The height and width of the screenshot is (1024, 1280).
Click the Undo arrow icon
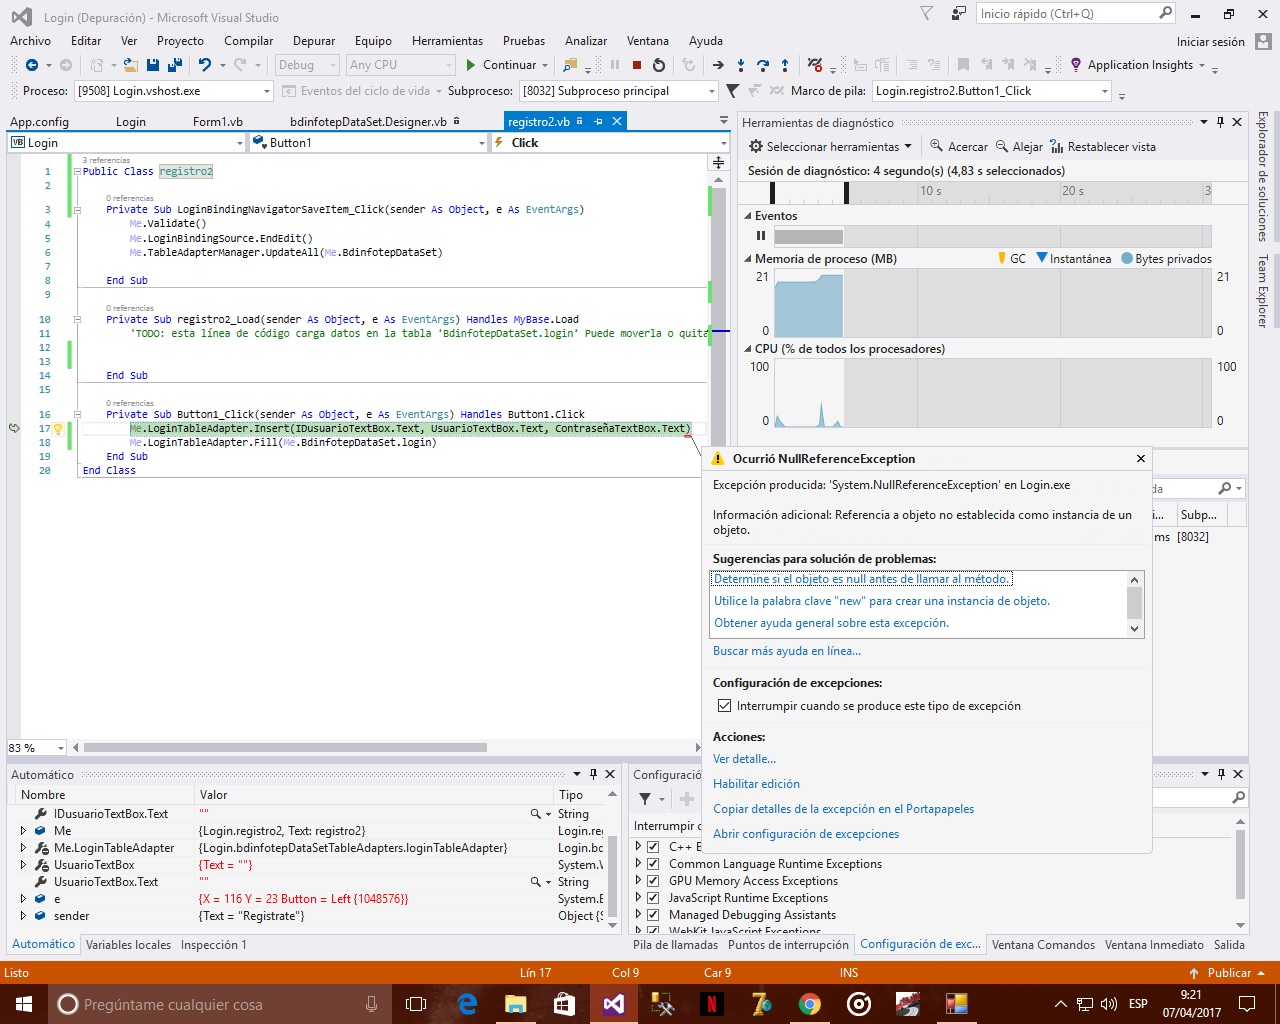pos(205,65)
